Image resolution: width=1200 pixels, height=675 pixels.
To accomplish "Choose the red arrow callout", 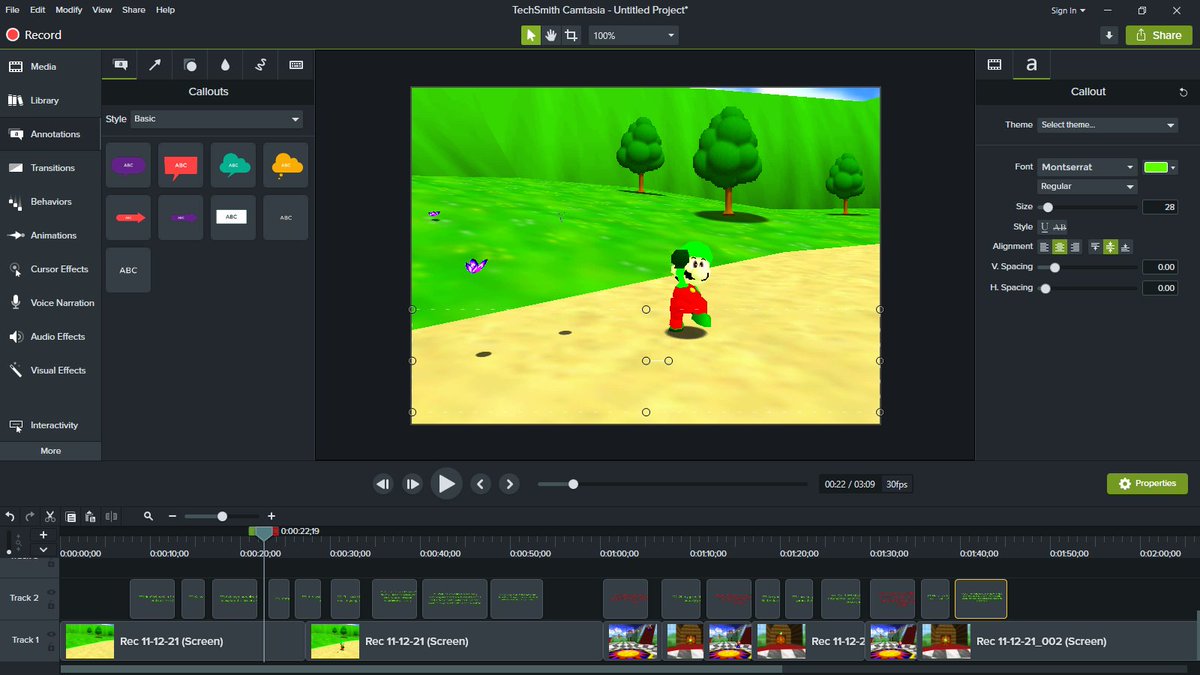I will pos(128,217).
